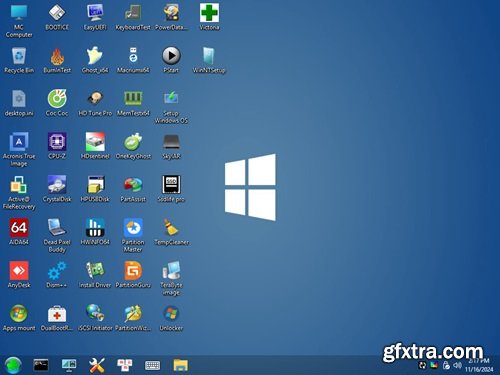This screenshot has width=500, height=375.
Task: Open File Explorer from the taskbar
Action: tap(180, 365)
